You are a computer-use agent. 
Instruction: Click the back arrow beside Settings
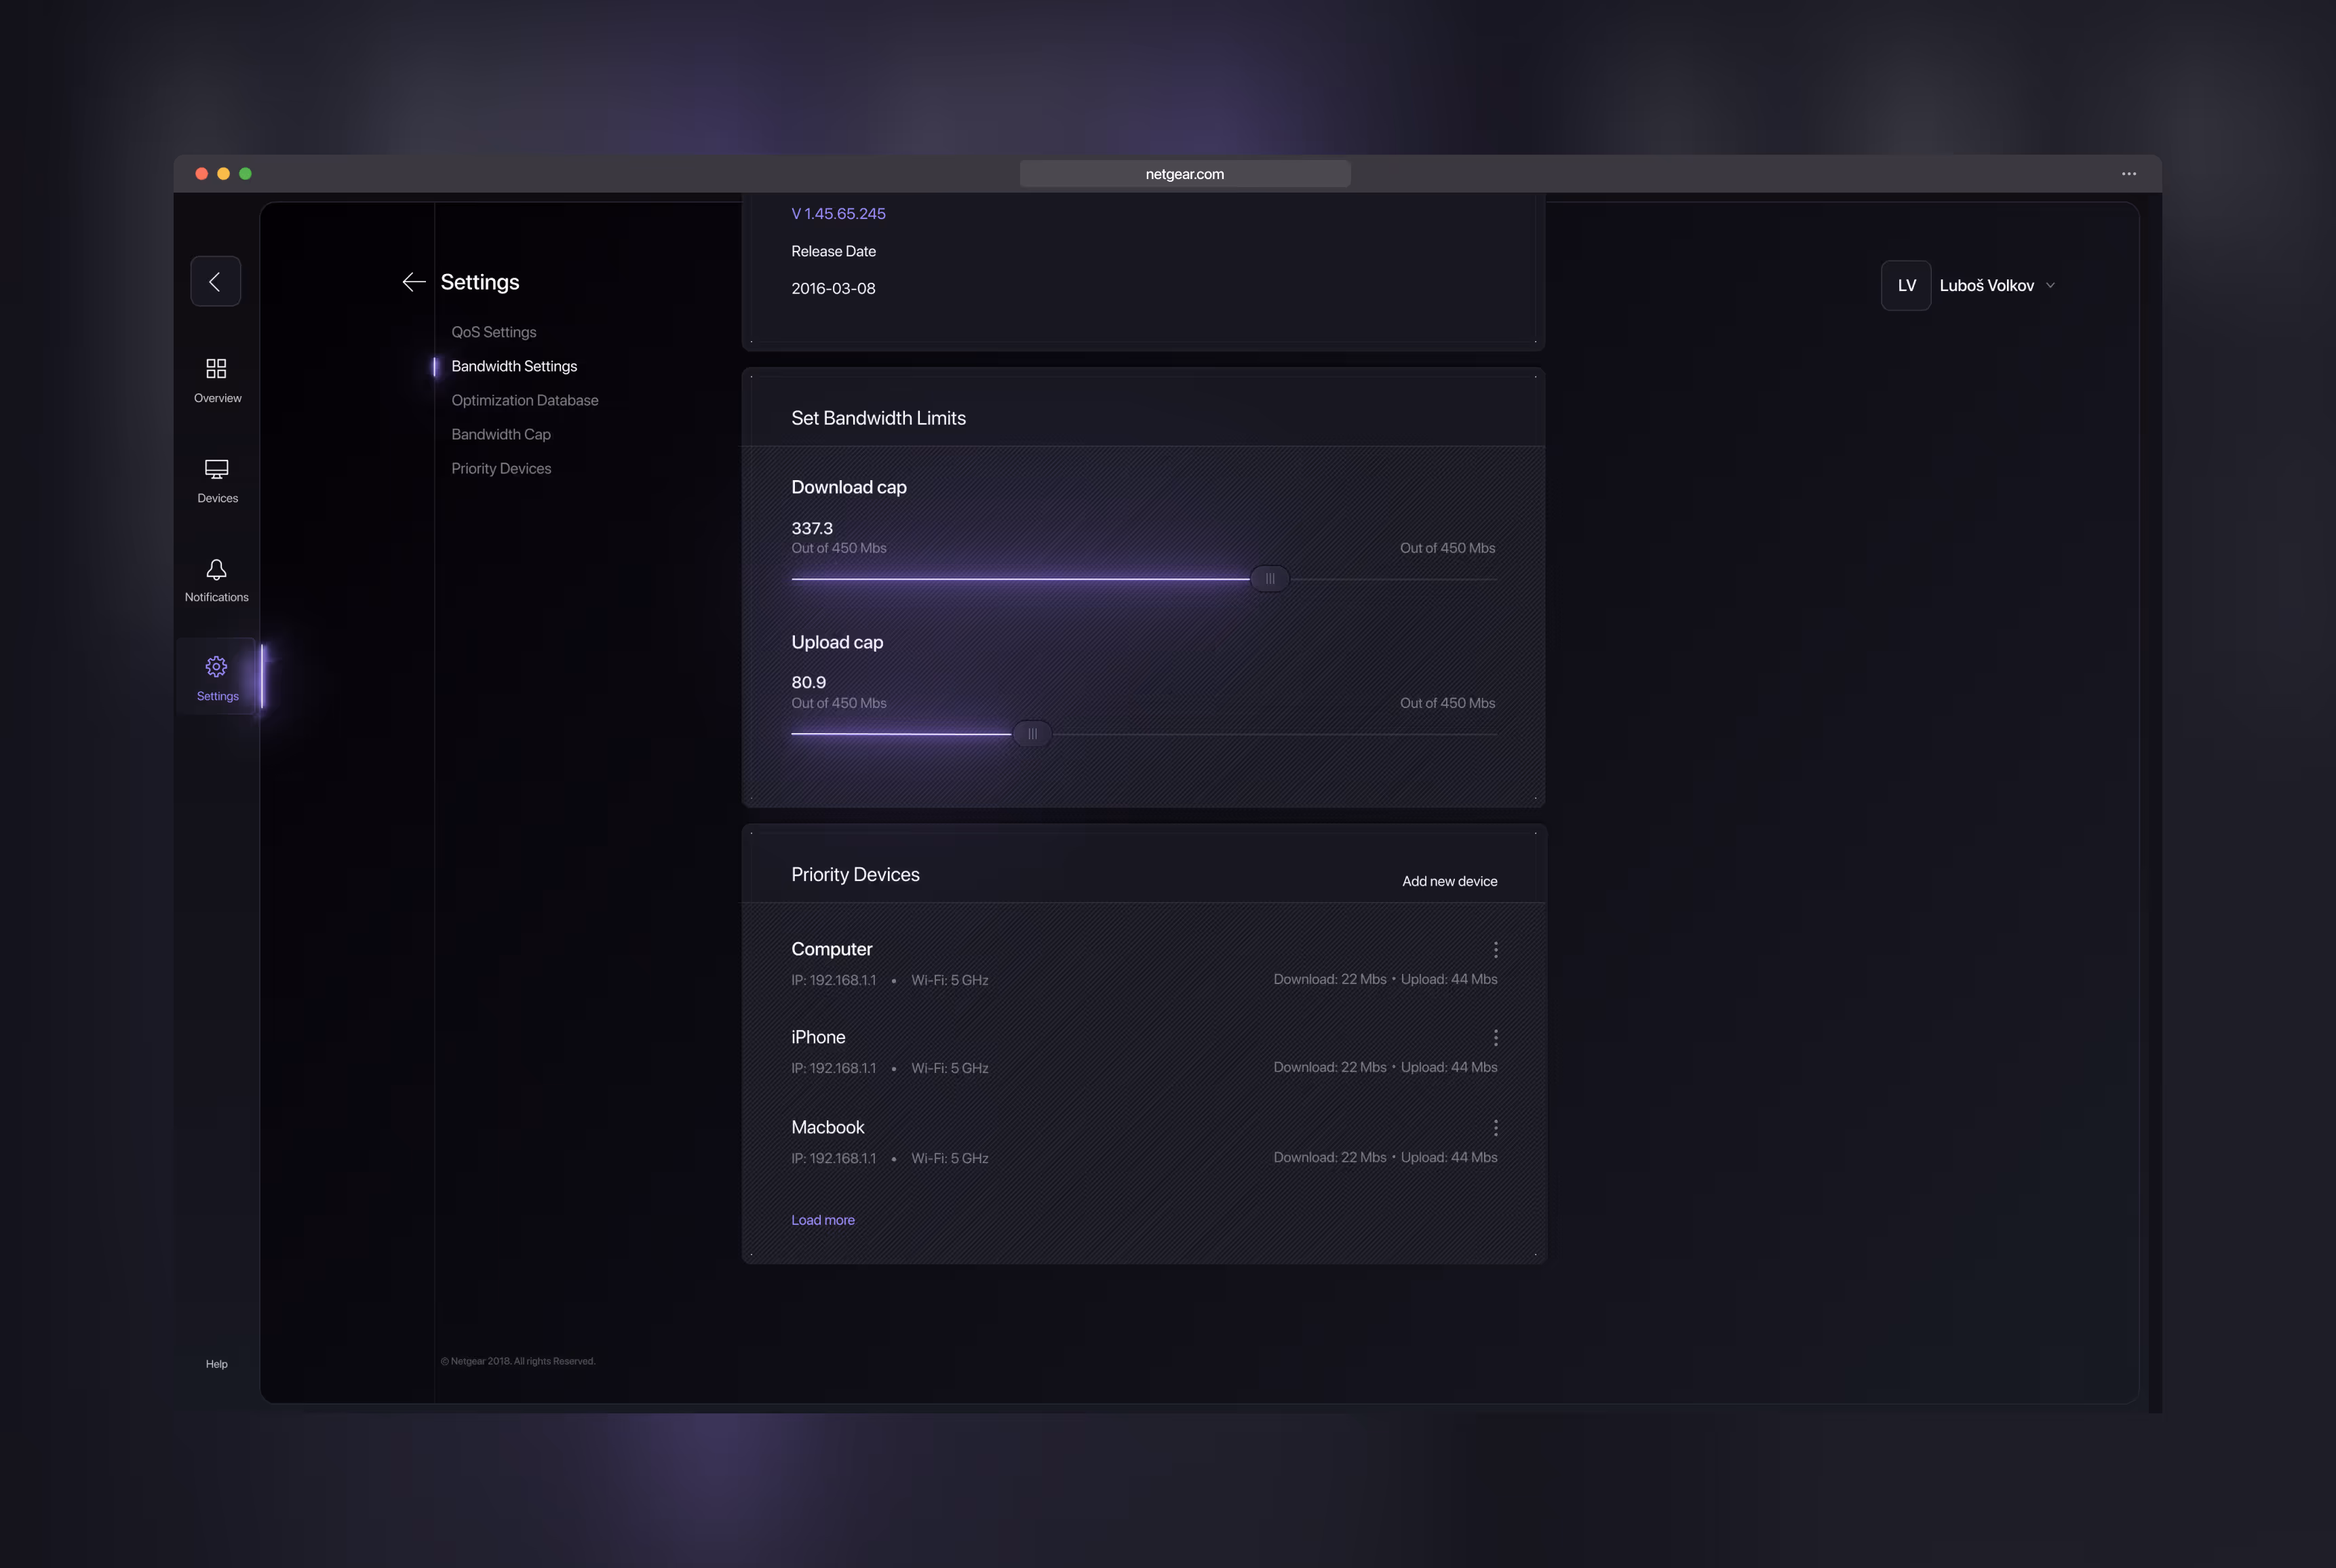(x=413, y=282)
